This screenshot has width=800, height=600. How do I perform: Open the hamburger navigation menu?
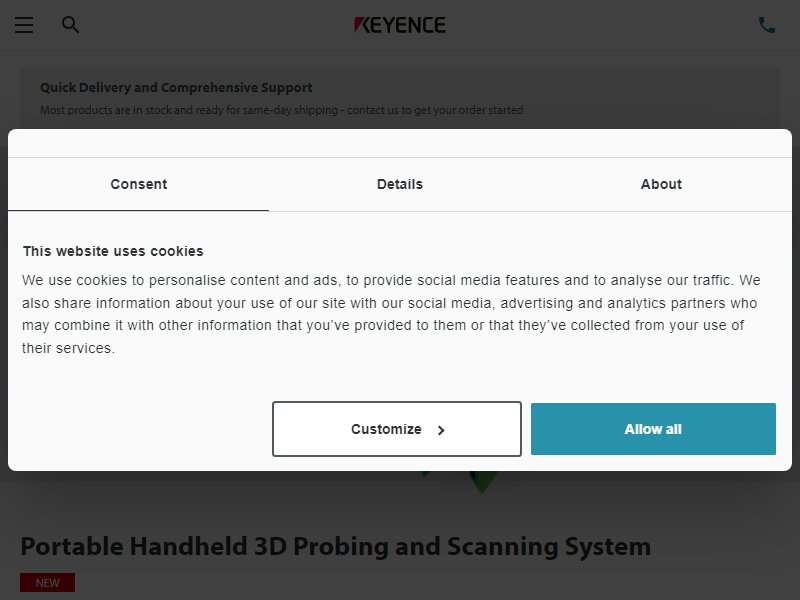pos(23,25)
